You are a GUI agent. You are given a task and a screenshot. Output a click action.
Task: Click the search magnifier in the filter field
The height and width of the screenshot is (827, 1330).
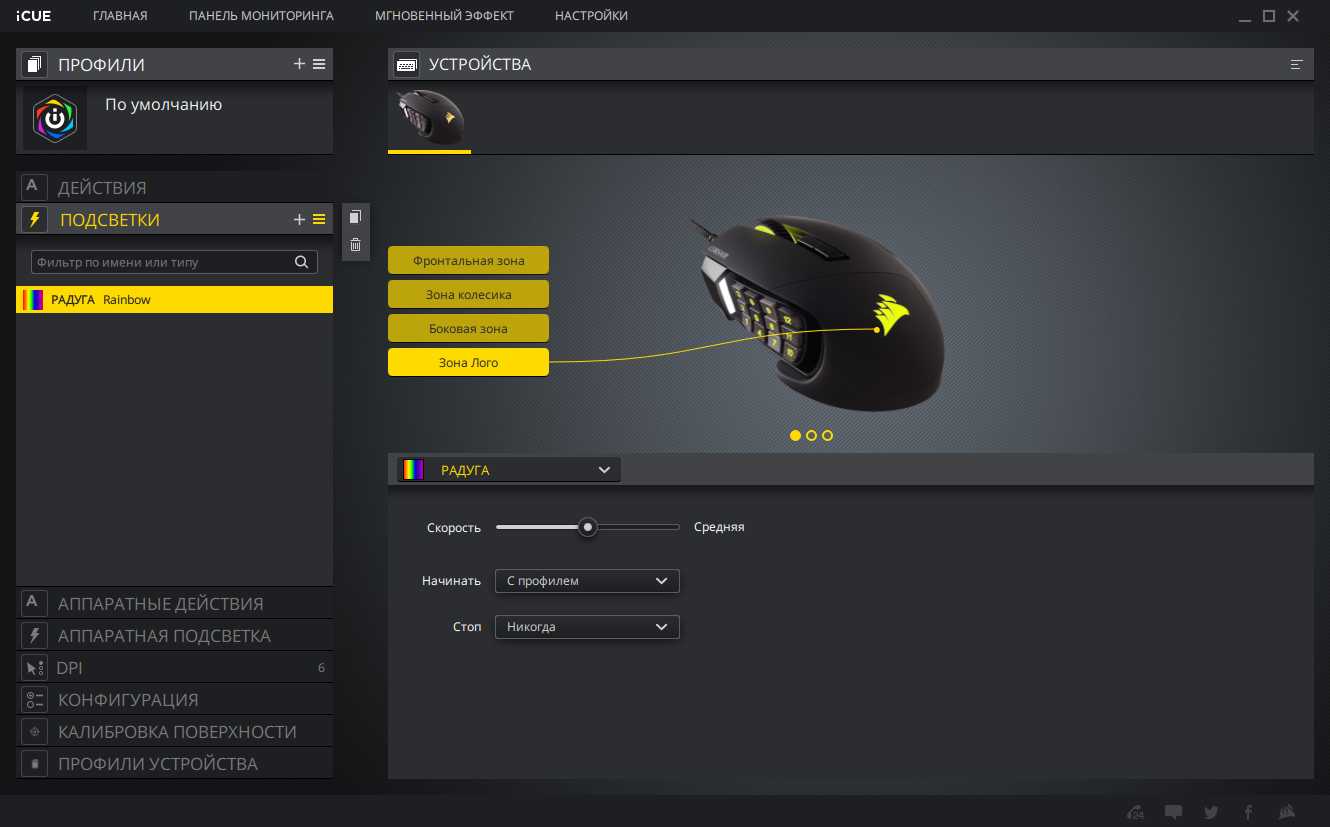pyautogui.click(x=301, y=262)
